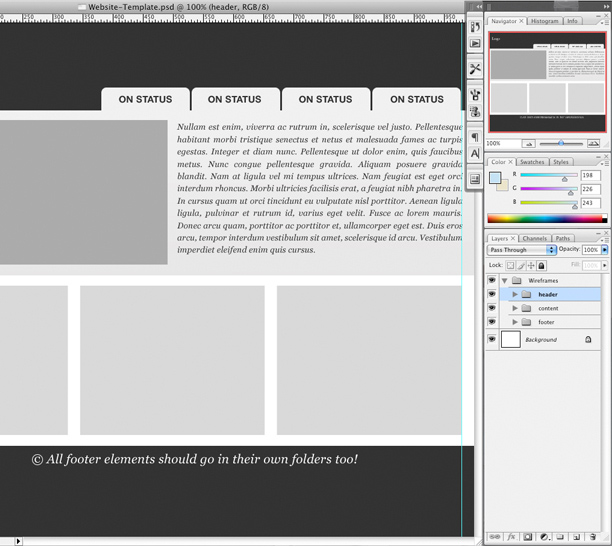Toggle lock position

pos(531,265)
